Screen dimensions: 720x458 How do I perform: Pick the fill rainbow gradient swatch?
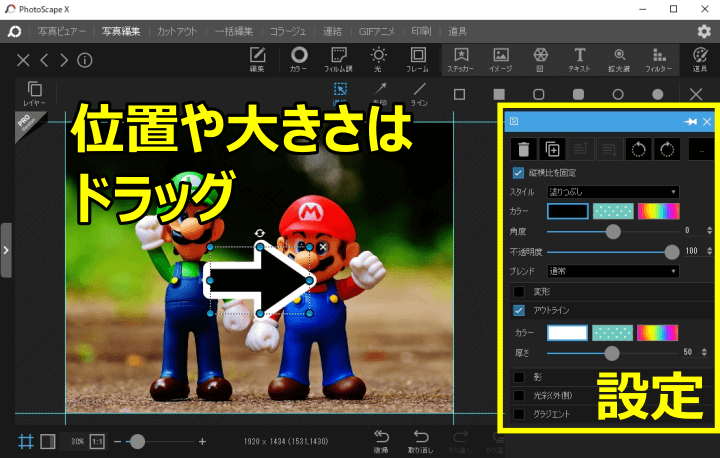658,211
